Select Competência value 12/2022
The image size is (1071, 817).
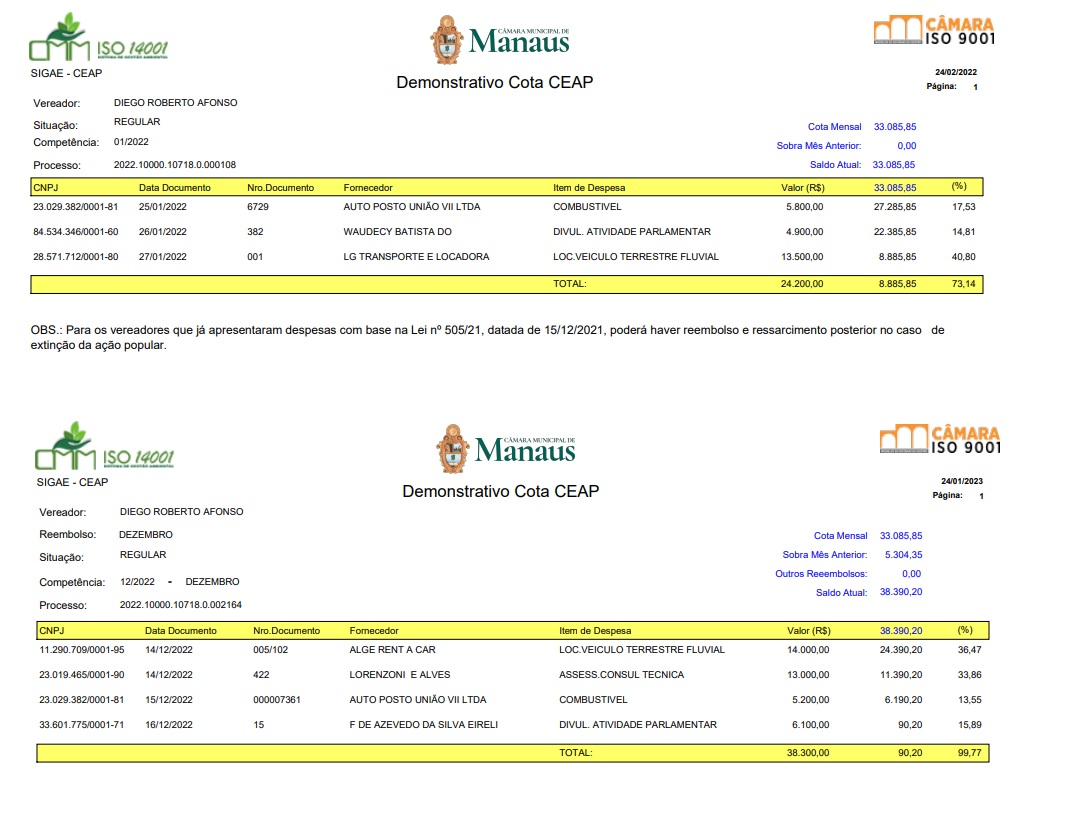point(137,581)
